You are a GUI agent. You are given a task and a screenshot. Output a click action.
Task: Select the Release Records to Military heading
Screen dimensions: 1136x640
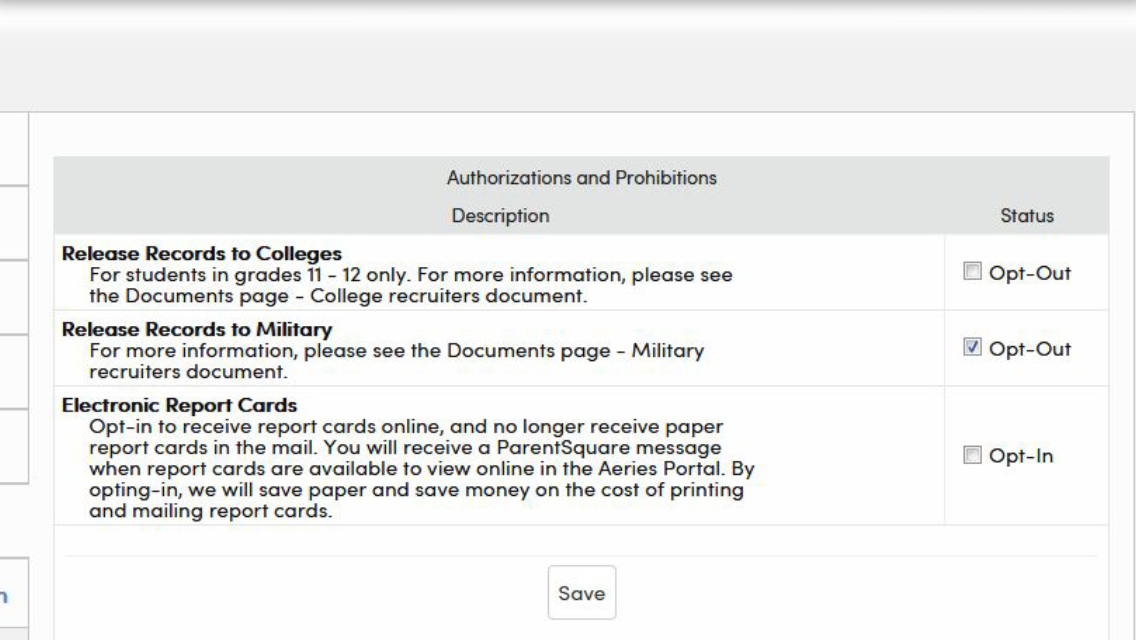point(197,329)
